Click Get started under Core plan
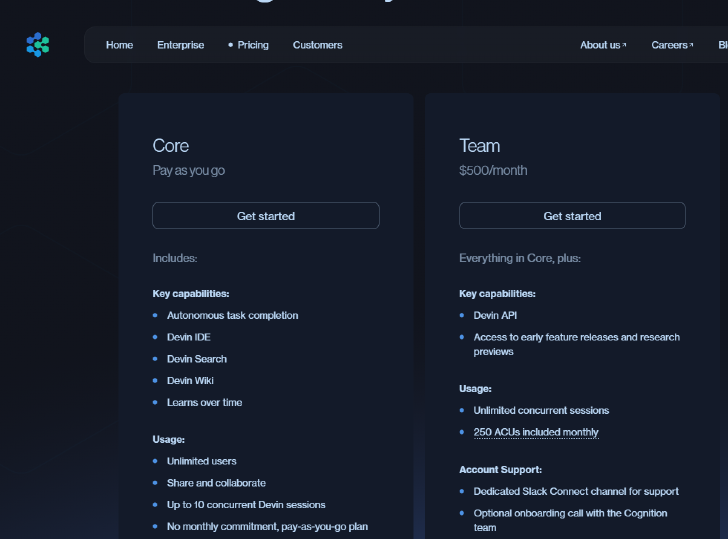Image resolution: width=728 pixels, height=539 pixels. coord(266,216)
